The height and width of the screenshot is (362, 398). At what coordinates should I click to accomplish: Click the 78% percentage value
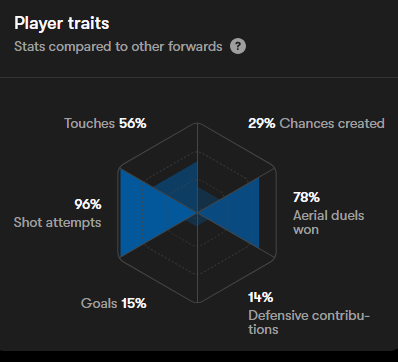[x=306, y=197]
